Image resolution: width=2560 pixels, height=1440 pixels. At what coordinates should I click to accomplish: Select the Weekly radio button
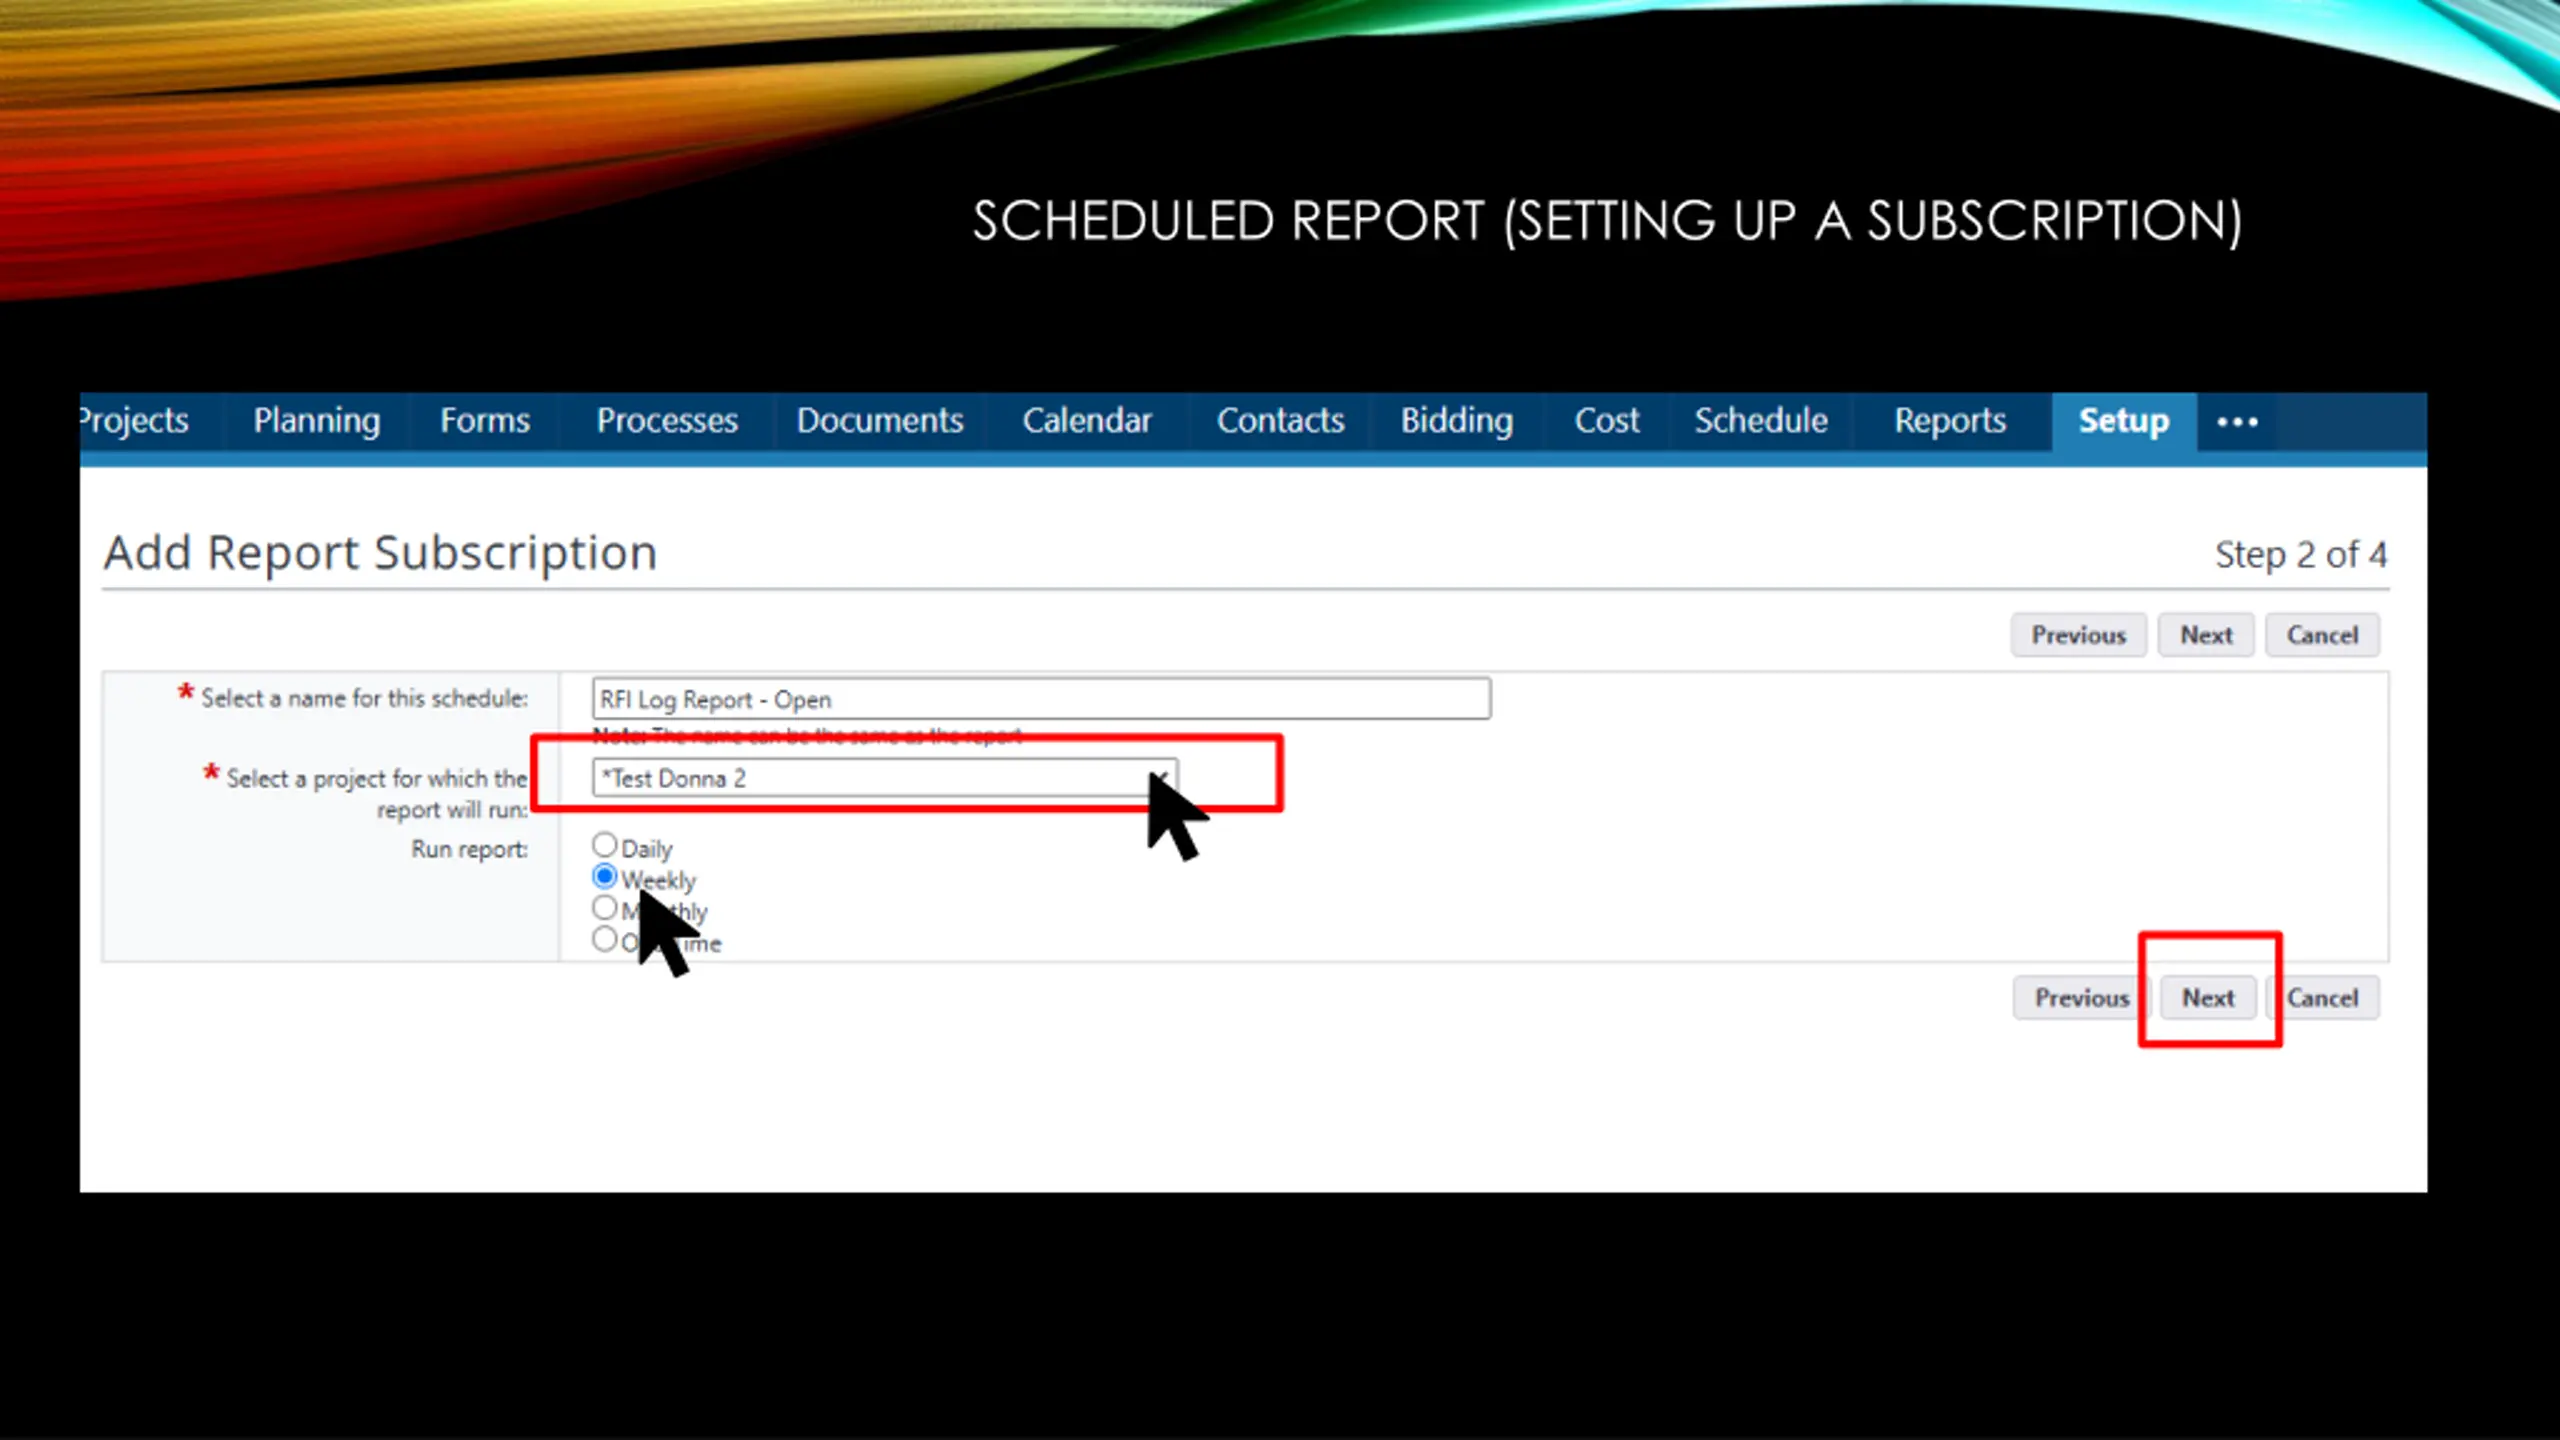(604, 877)
